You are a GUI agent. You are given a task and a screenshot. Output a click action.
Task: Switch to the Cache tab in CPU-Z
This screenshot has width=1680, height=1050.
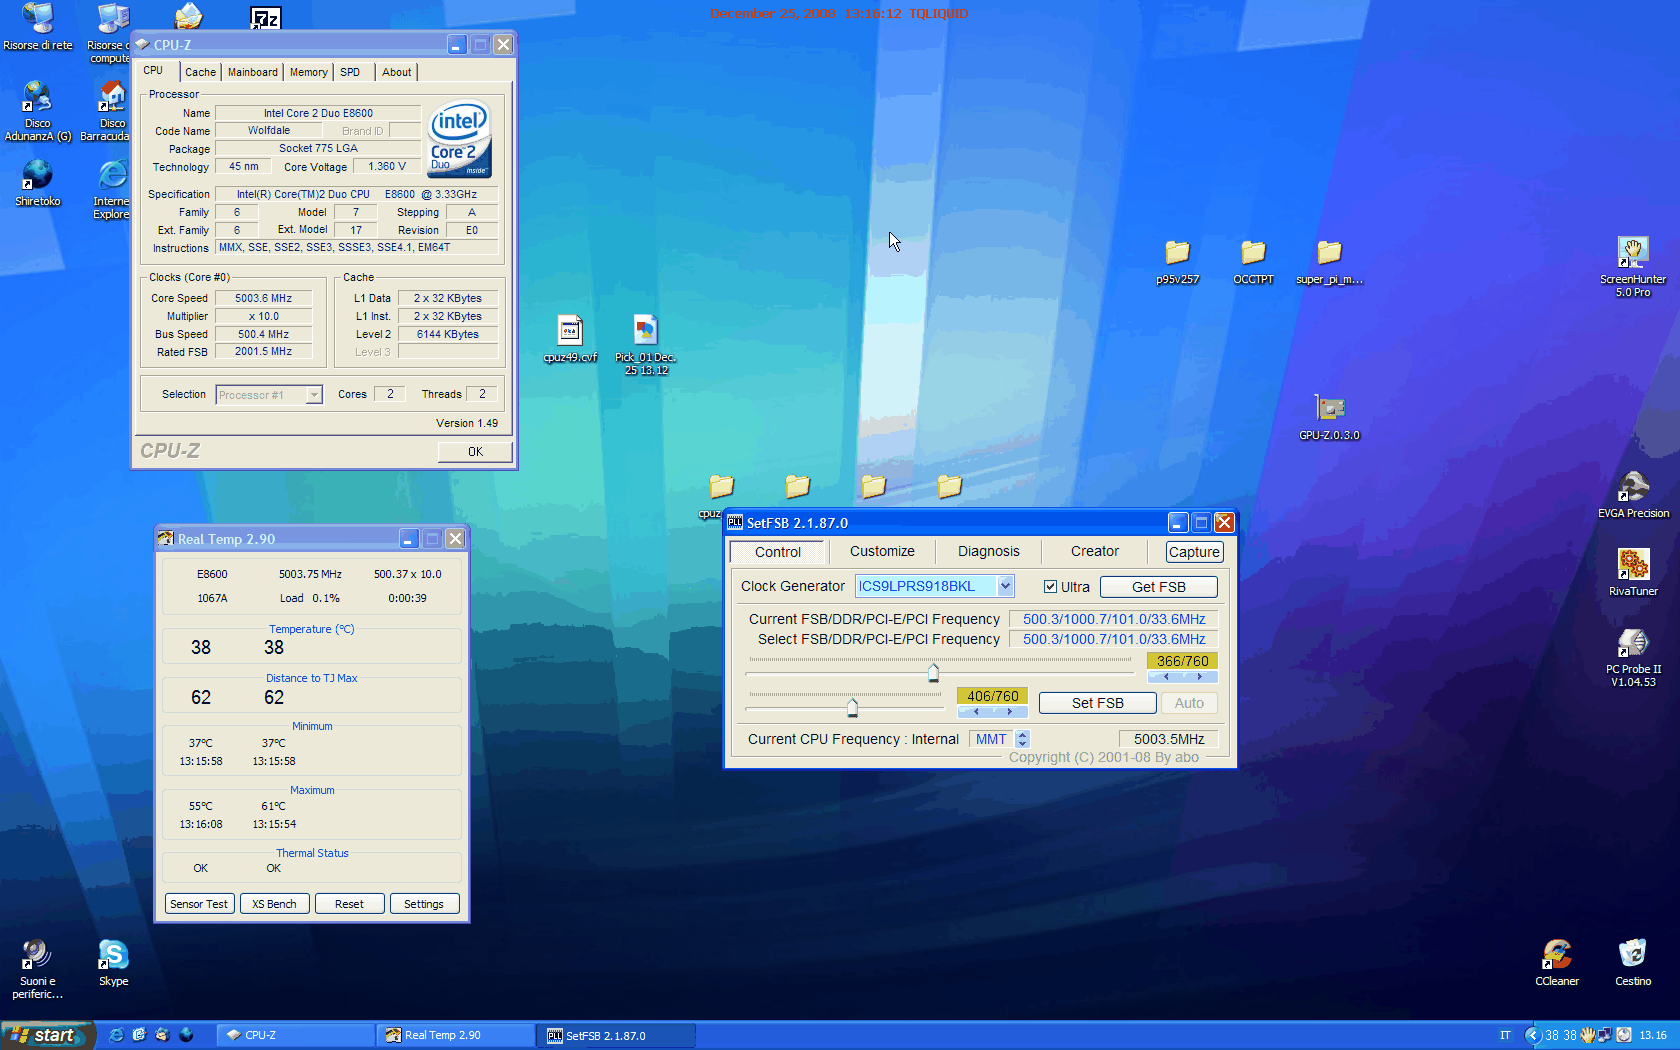point(200,72)
